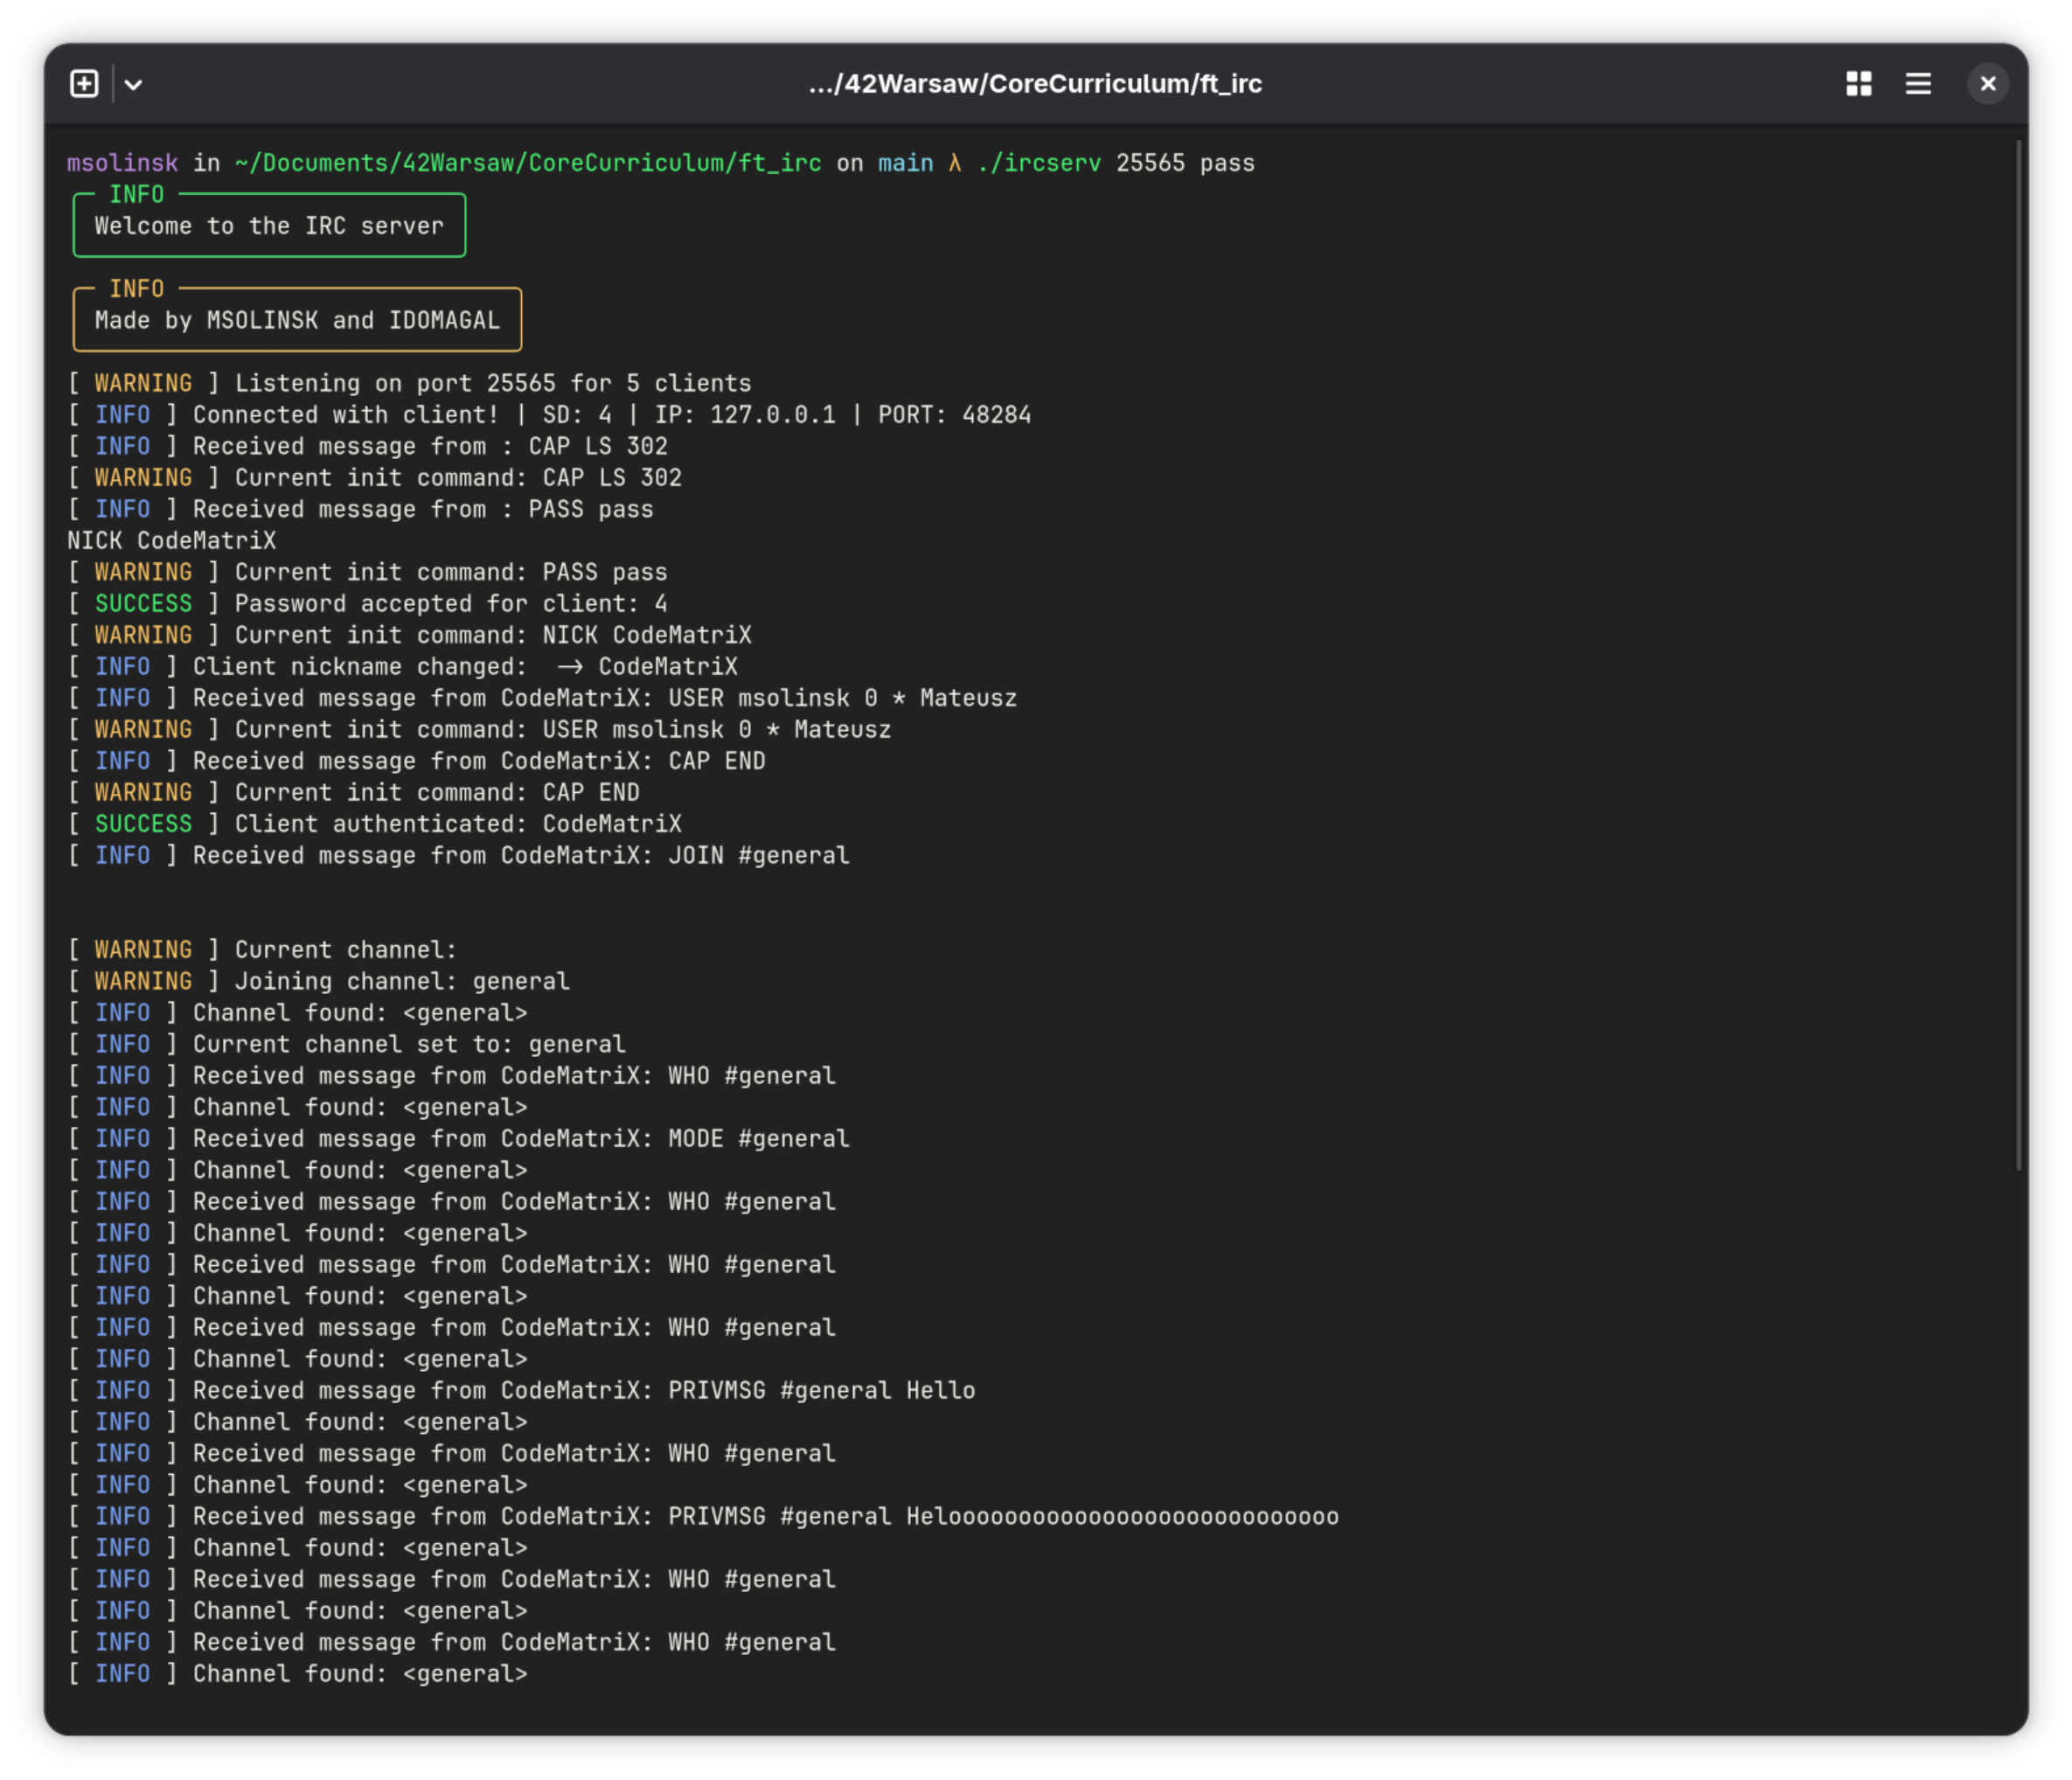The image size is (2072, 1780).
Task: Click 'PRIVMSG #general Hello' line
Action: (521, 1391)
